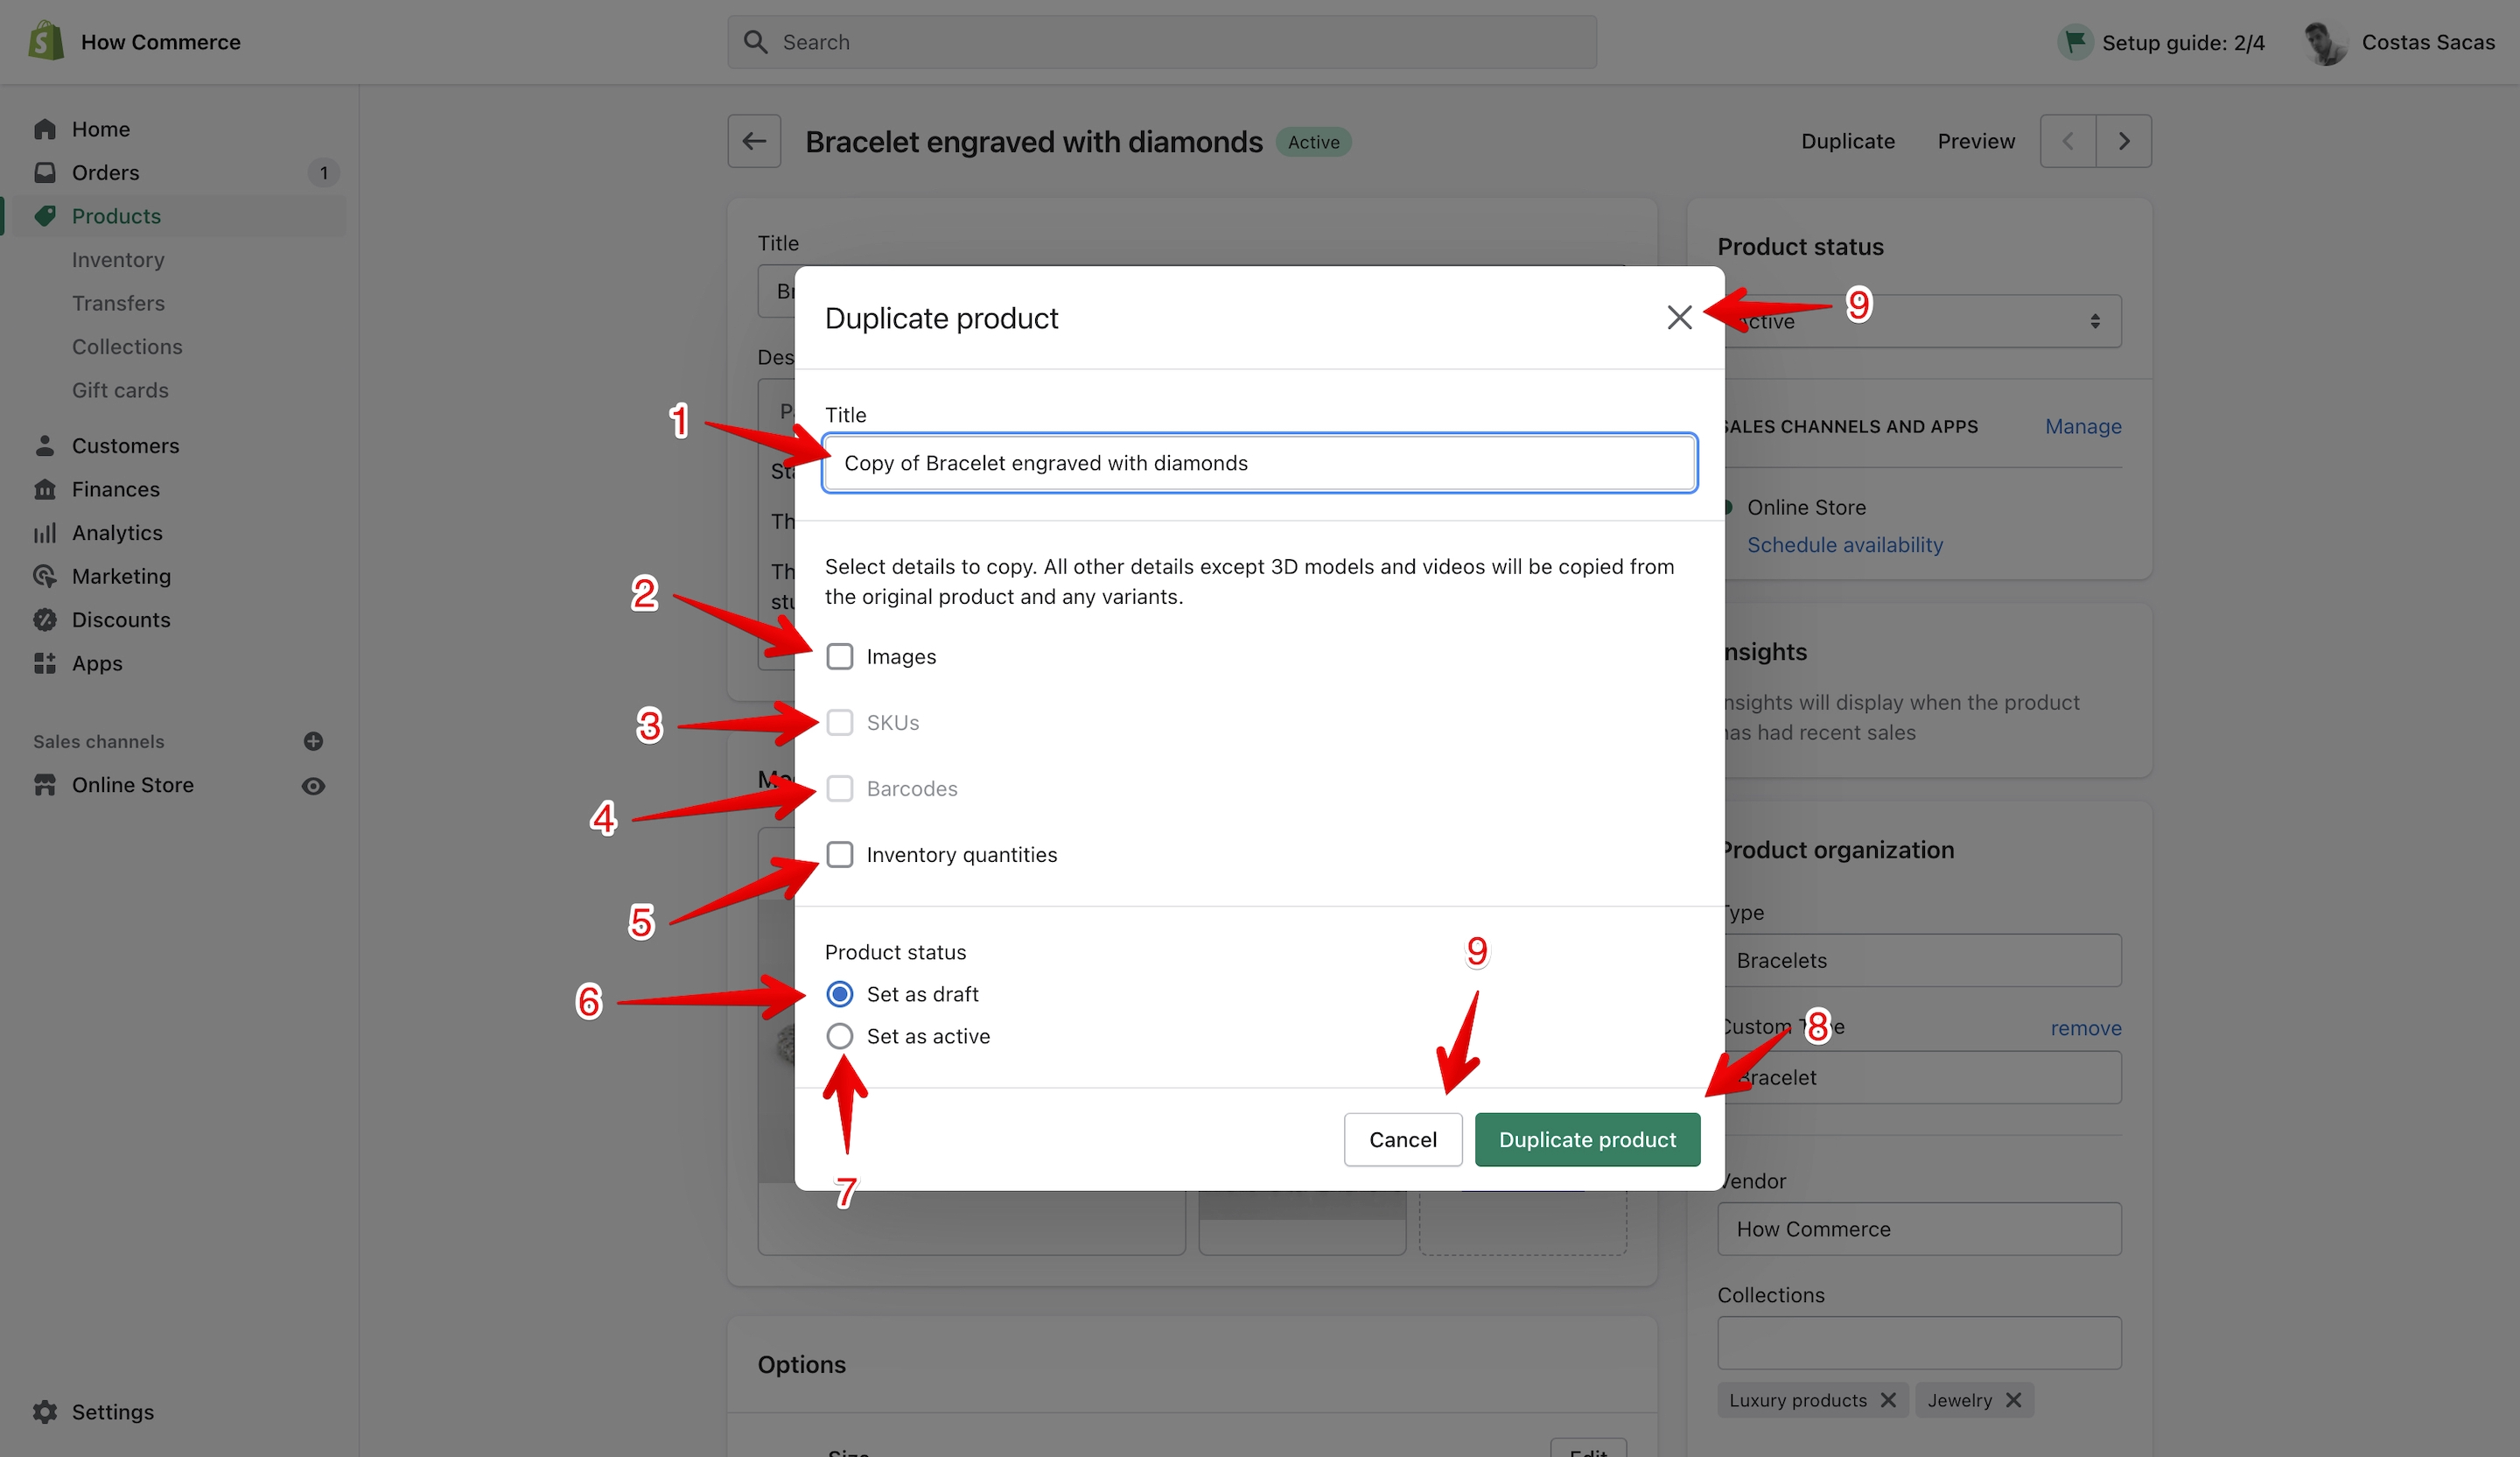Click the Apps grid icon
Screen dimensions: 2520x1457
(x=45, y=663)
